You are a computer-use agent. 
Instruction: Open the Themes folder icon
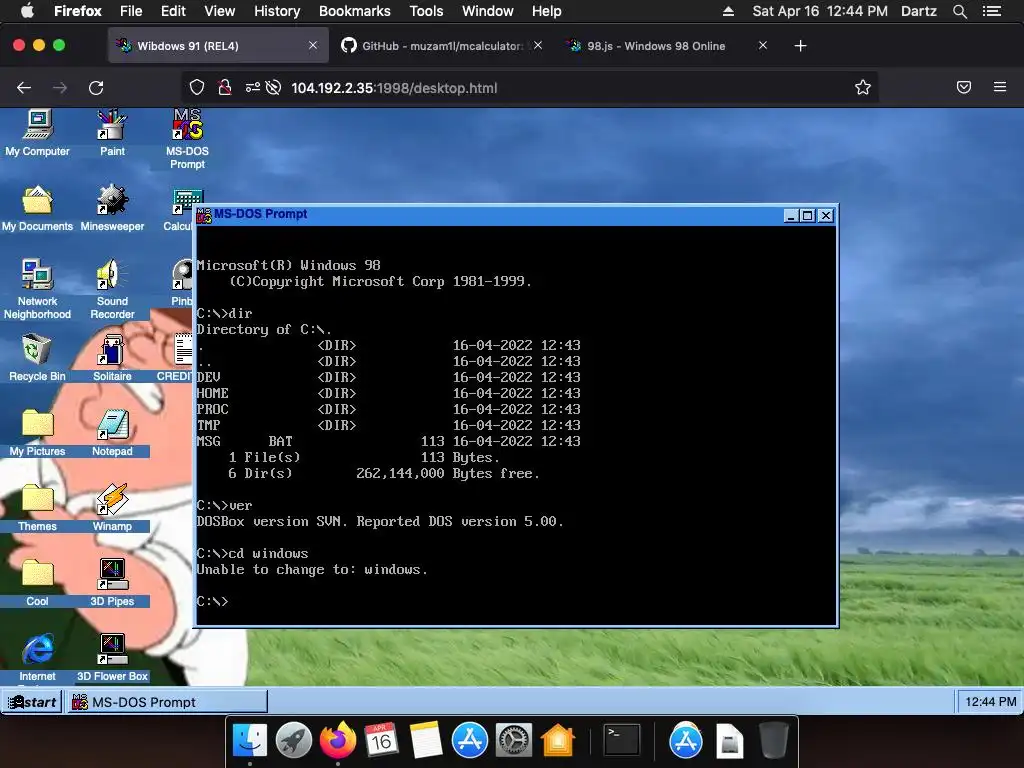(x=37, y=507)
